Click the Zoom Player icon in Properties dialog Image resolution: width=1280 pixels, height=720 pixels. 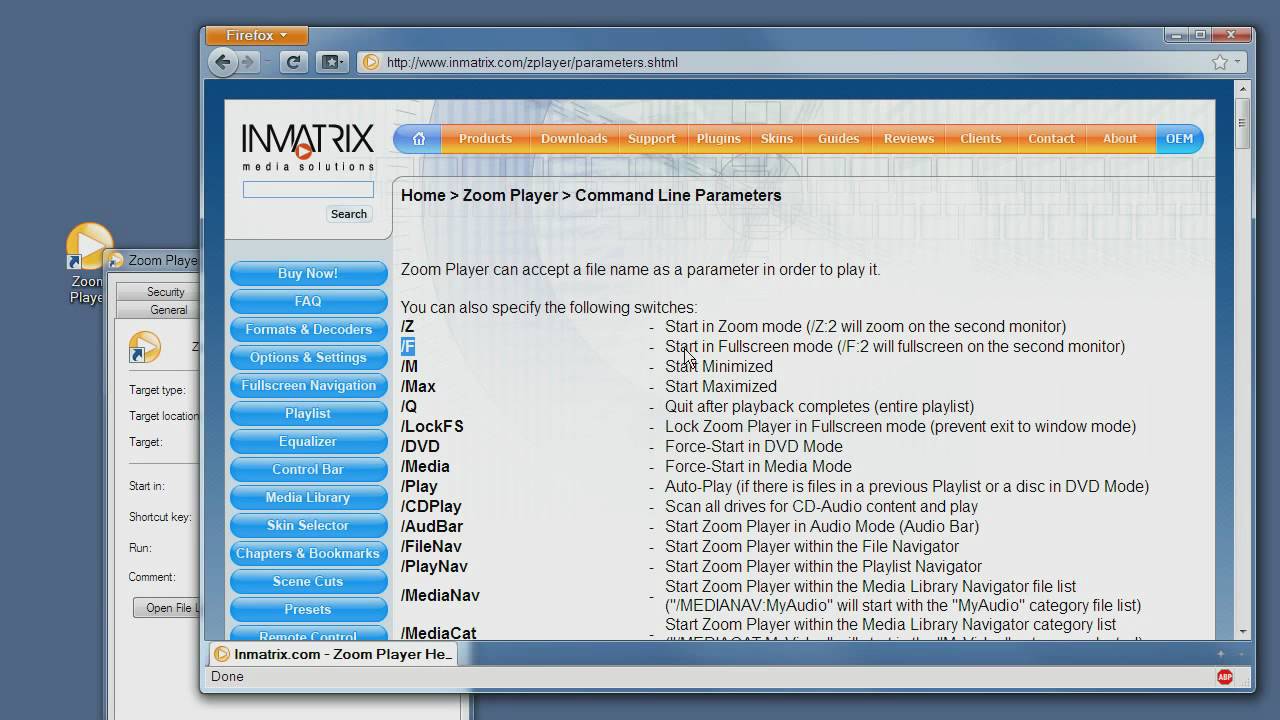click(x=145, y=347)
